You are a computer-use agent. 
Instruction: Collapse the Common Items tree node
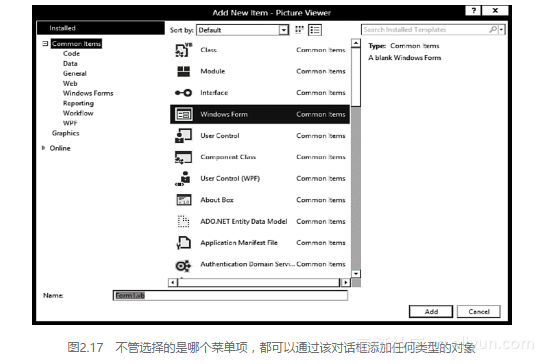(45, 43)
